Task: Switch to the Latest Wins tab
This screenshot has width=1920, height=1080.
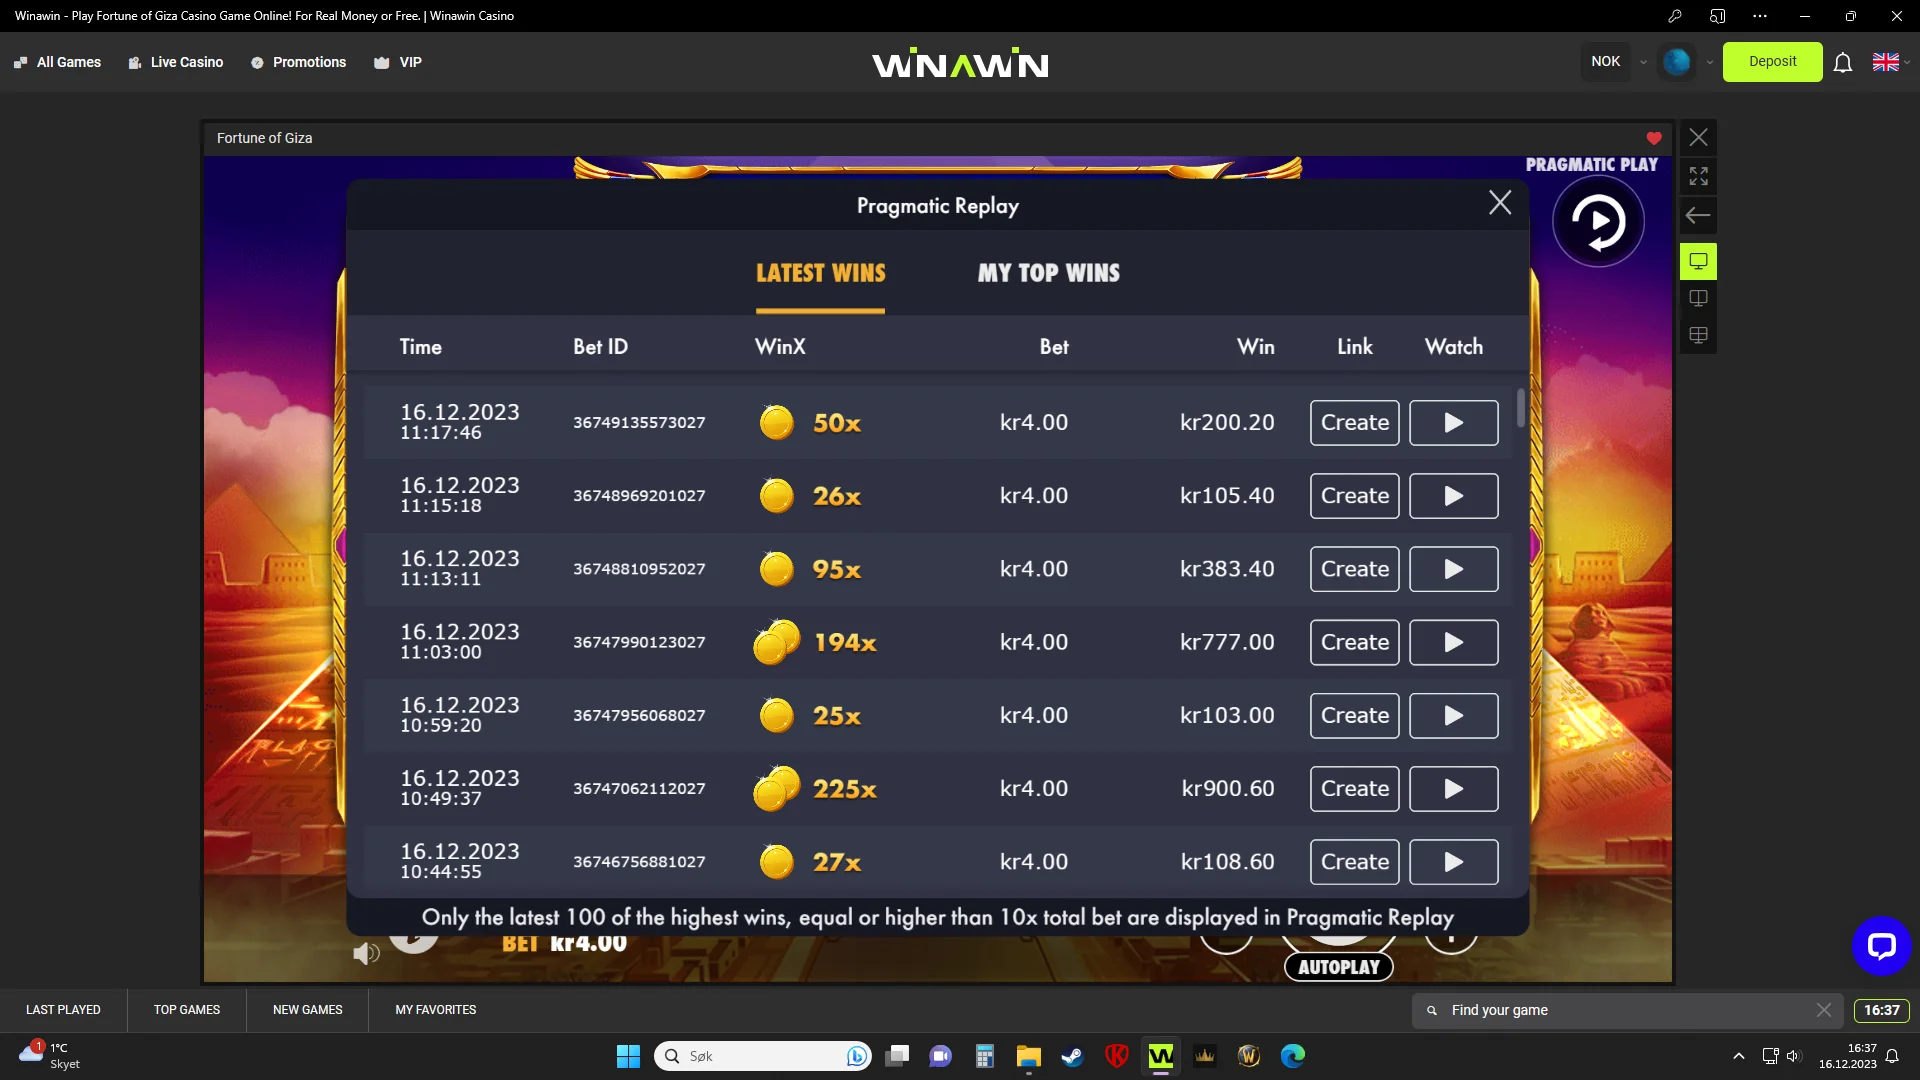Action: (x=820, y=273)
